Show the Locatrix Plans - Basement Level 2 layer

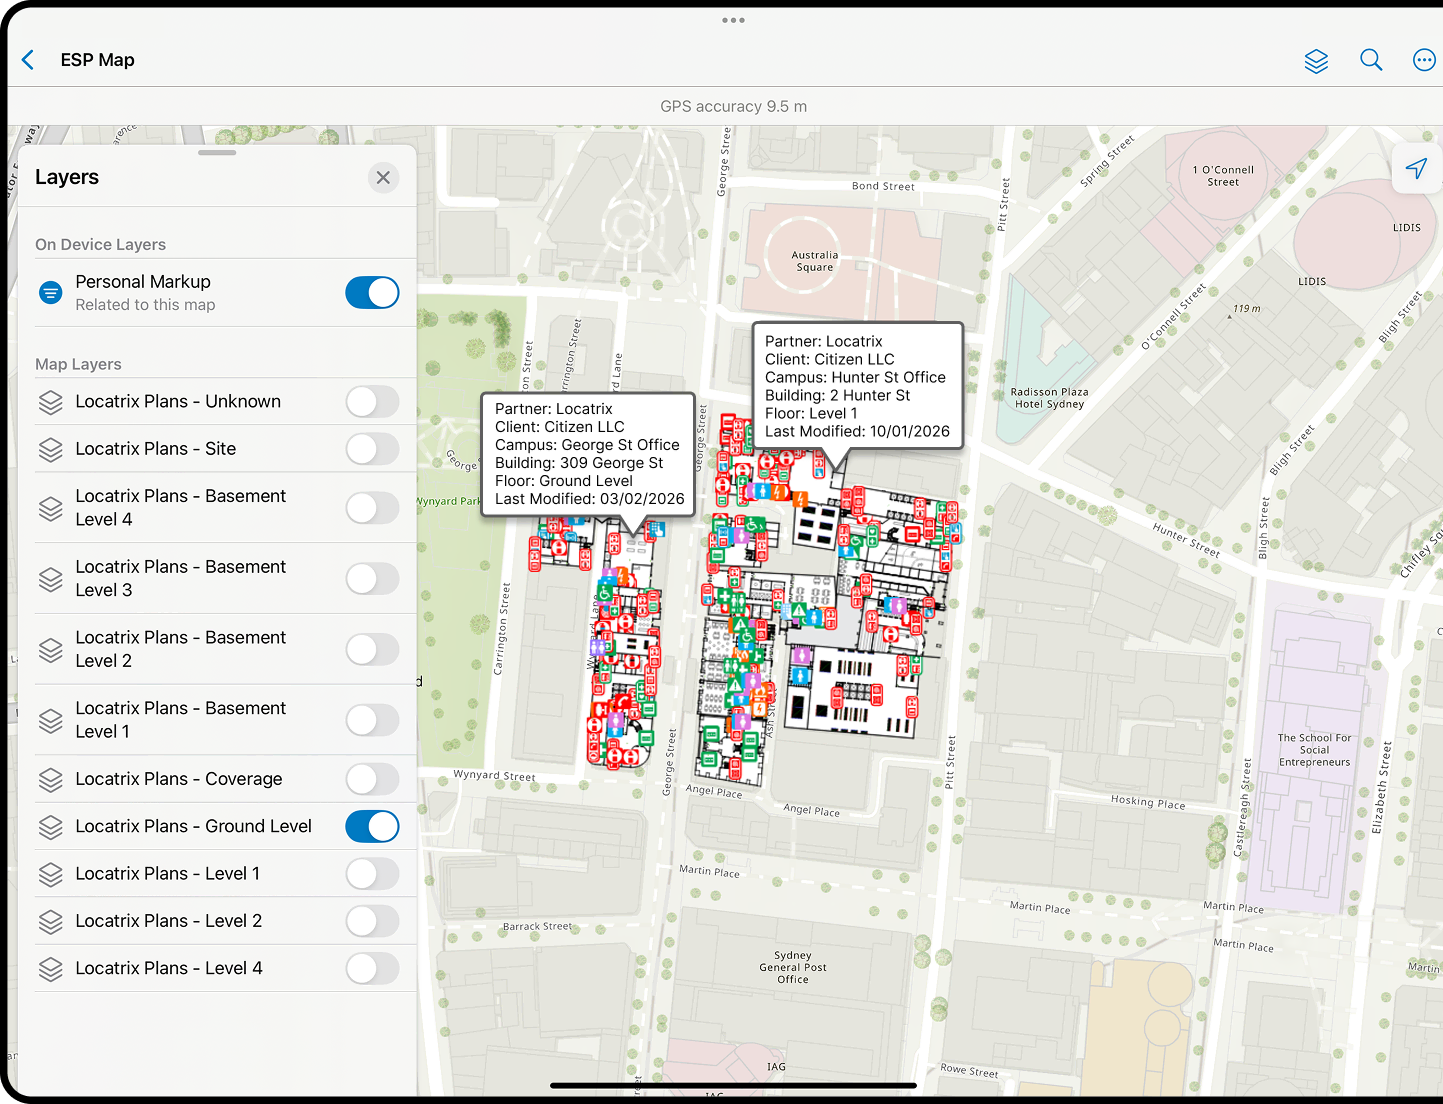372,649
